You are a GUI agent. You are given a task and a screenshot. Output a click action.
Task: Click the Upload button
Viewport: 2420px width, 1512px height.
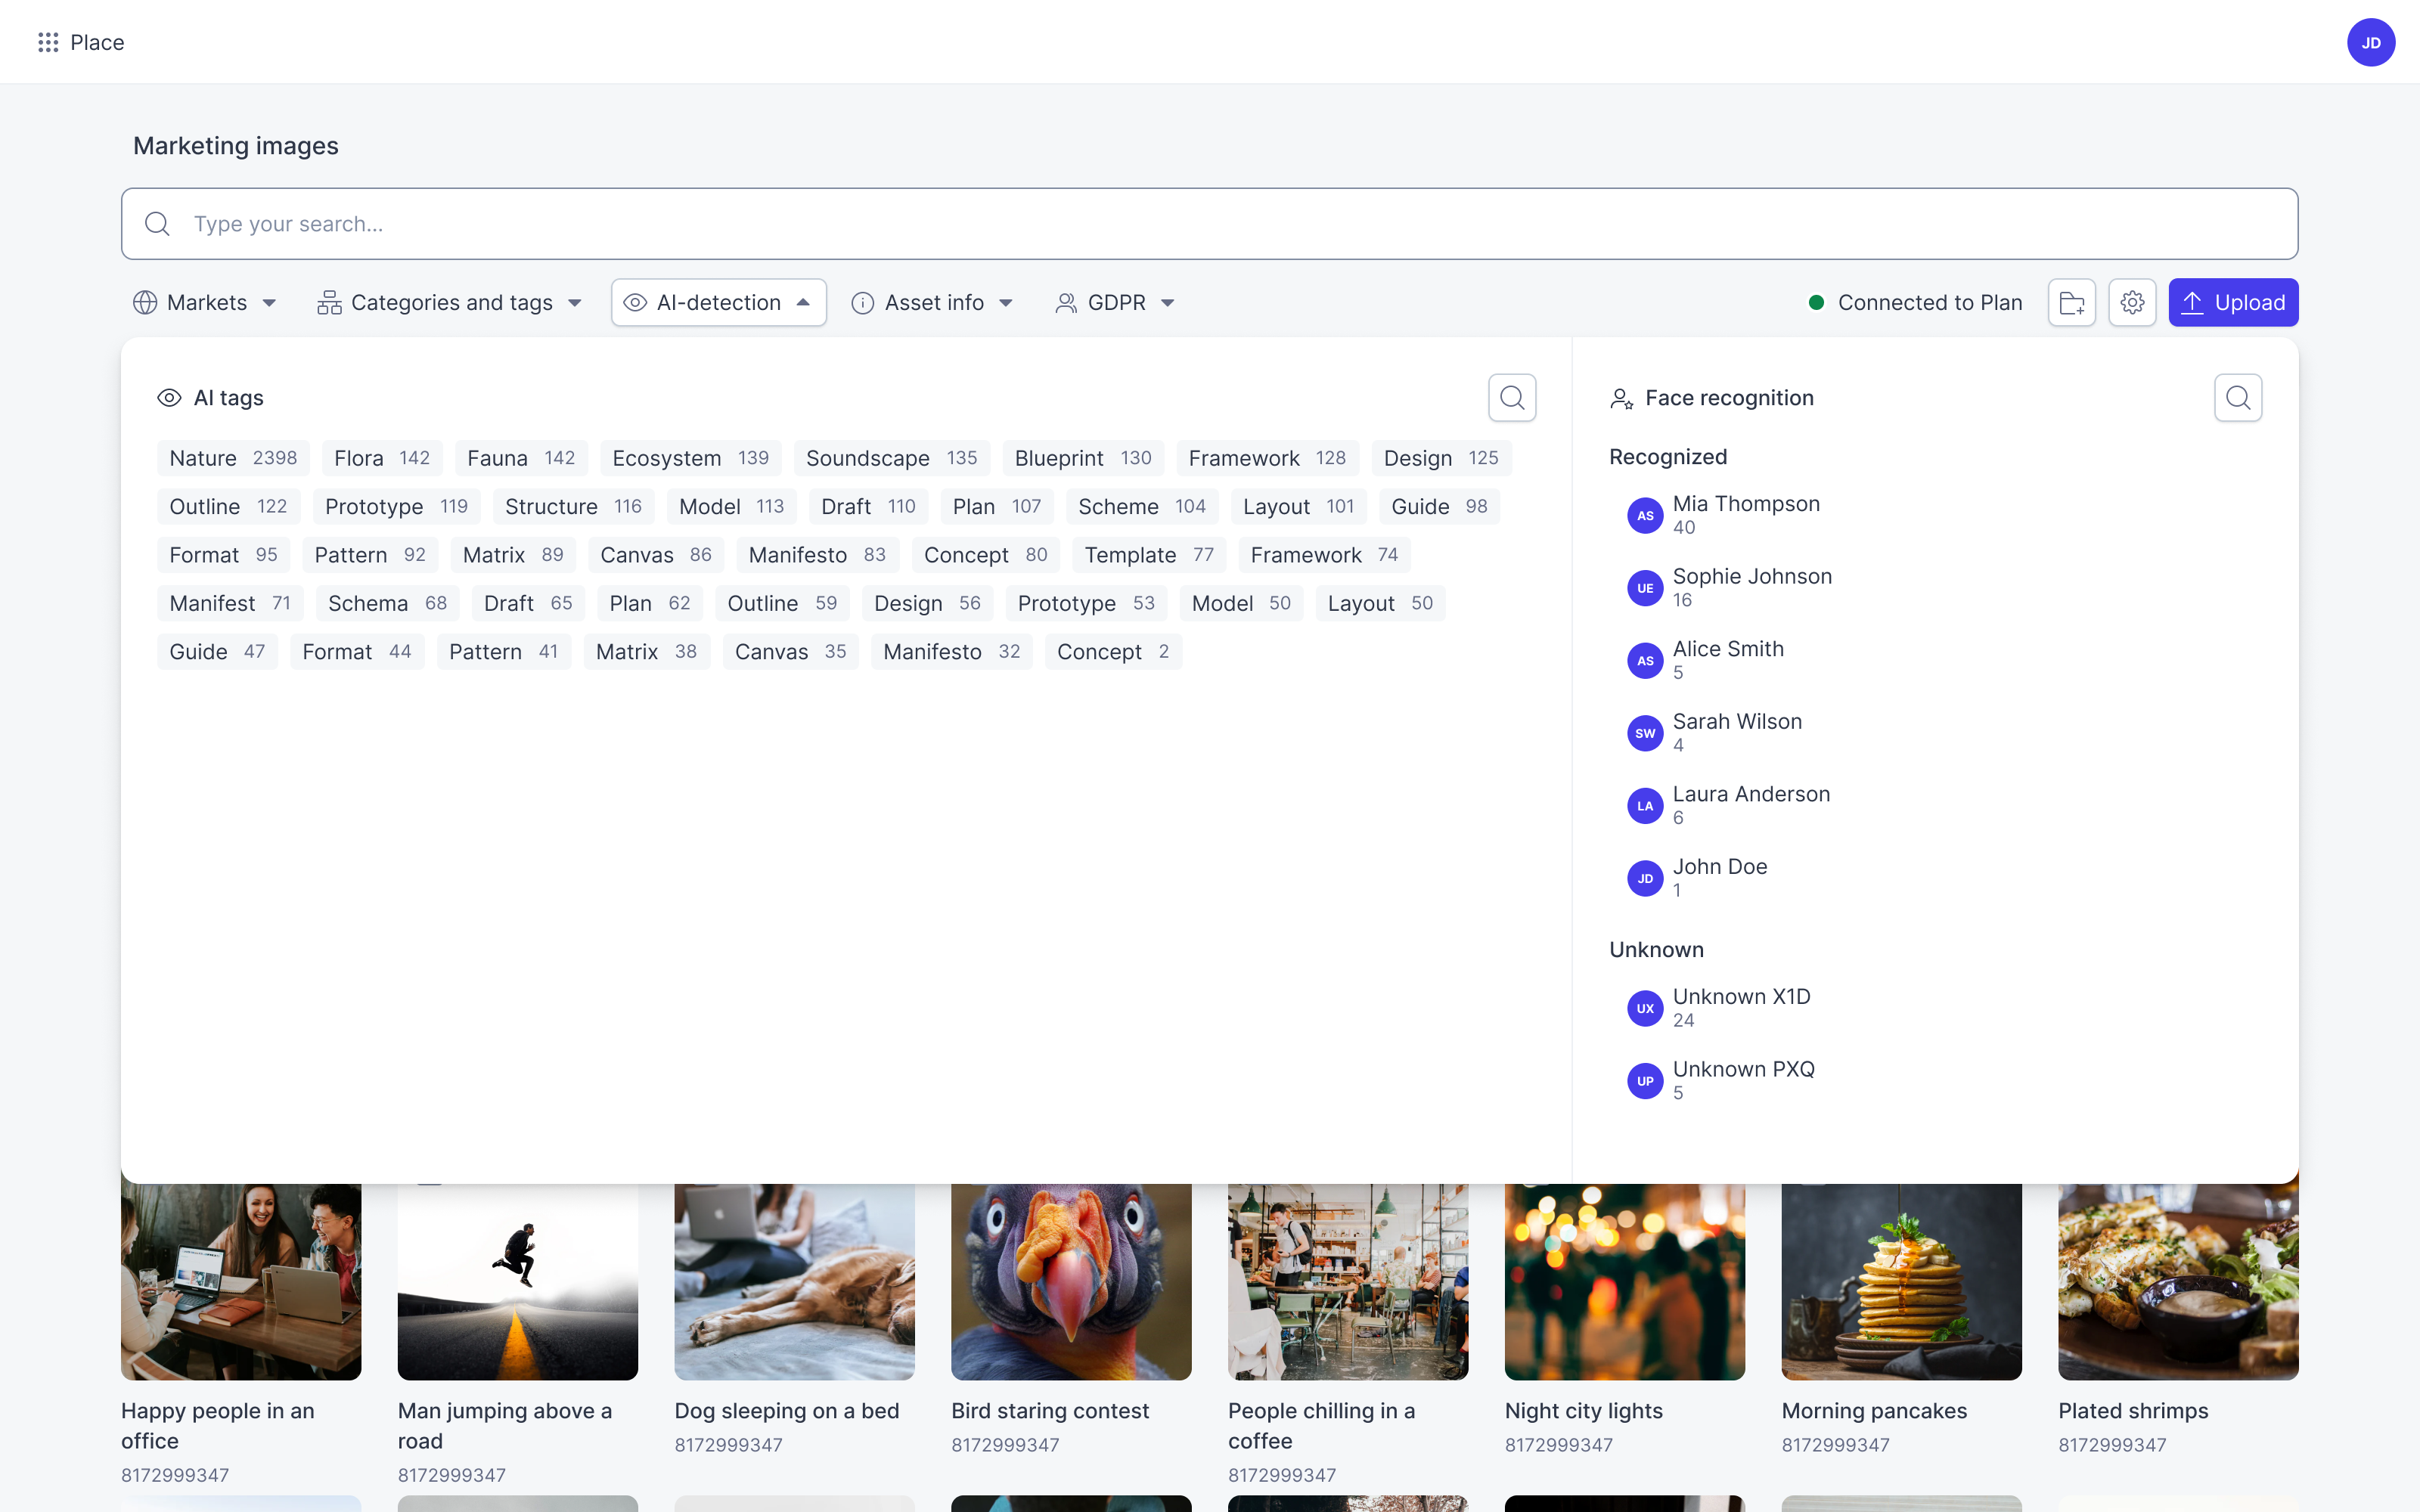pos(2233,302)
